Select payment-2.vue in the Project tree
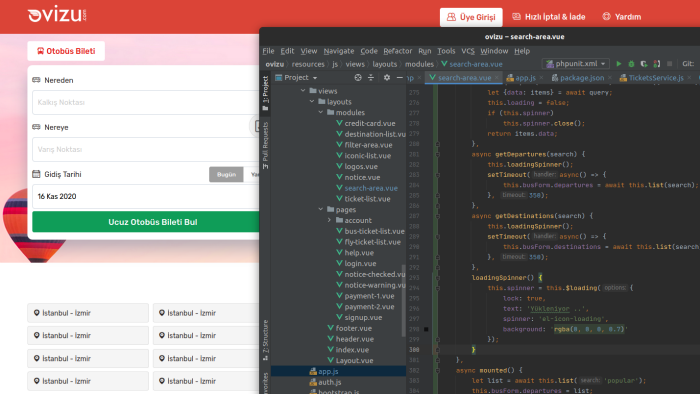Screen dimensions: 700x394 coord(369,307)
